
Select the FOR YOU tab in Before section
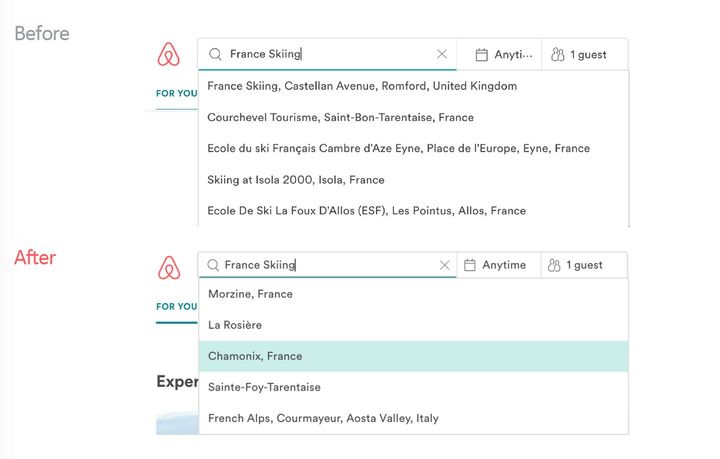click(176, 94)
